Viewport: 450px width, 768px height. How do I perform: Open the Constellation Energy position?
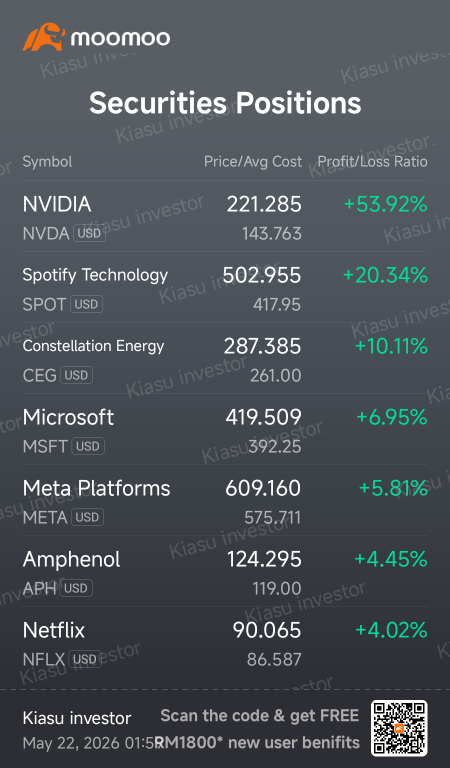(x=225, y=359)
